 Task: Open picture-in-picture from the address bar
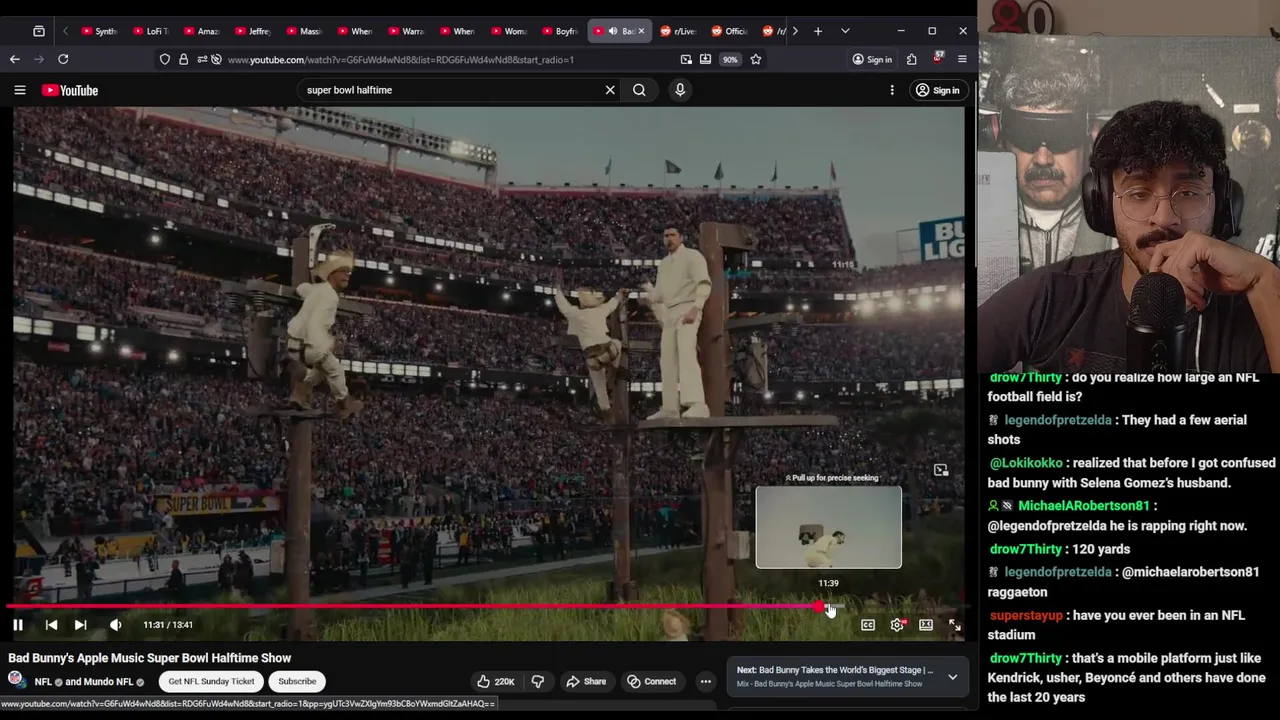coord(686,60)
